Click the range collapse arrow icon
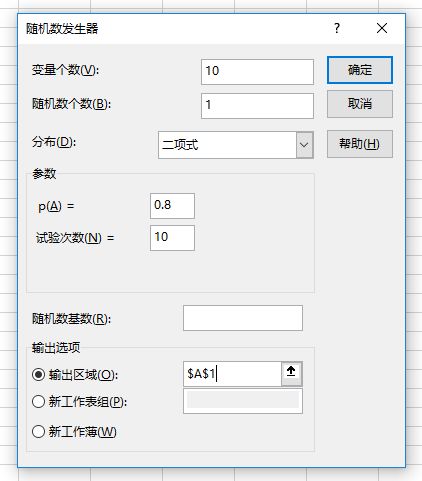This screenshot has width=422, height=481. coord(292,374)
